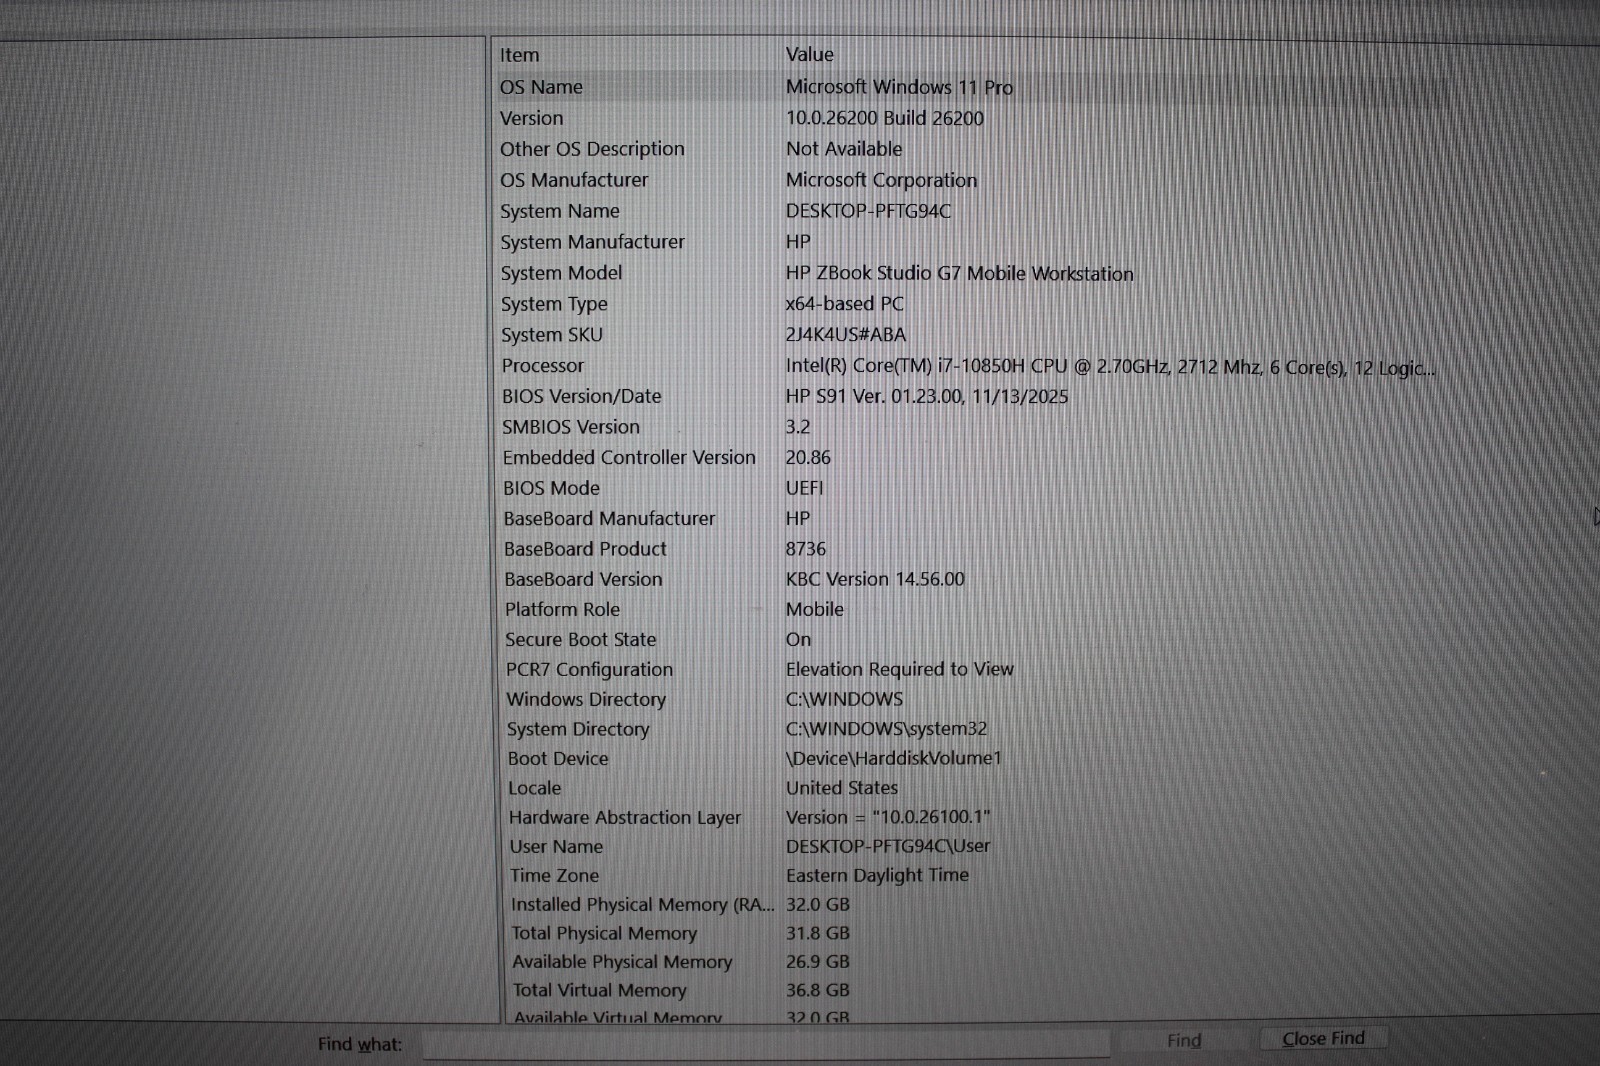Viewport: 1600px width, 1066px height.
Task: Select '20.86' controller version value
Action: pyautogui.click(x=808, y=457)
